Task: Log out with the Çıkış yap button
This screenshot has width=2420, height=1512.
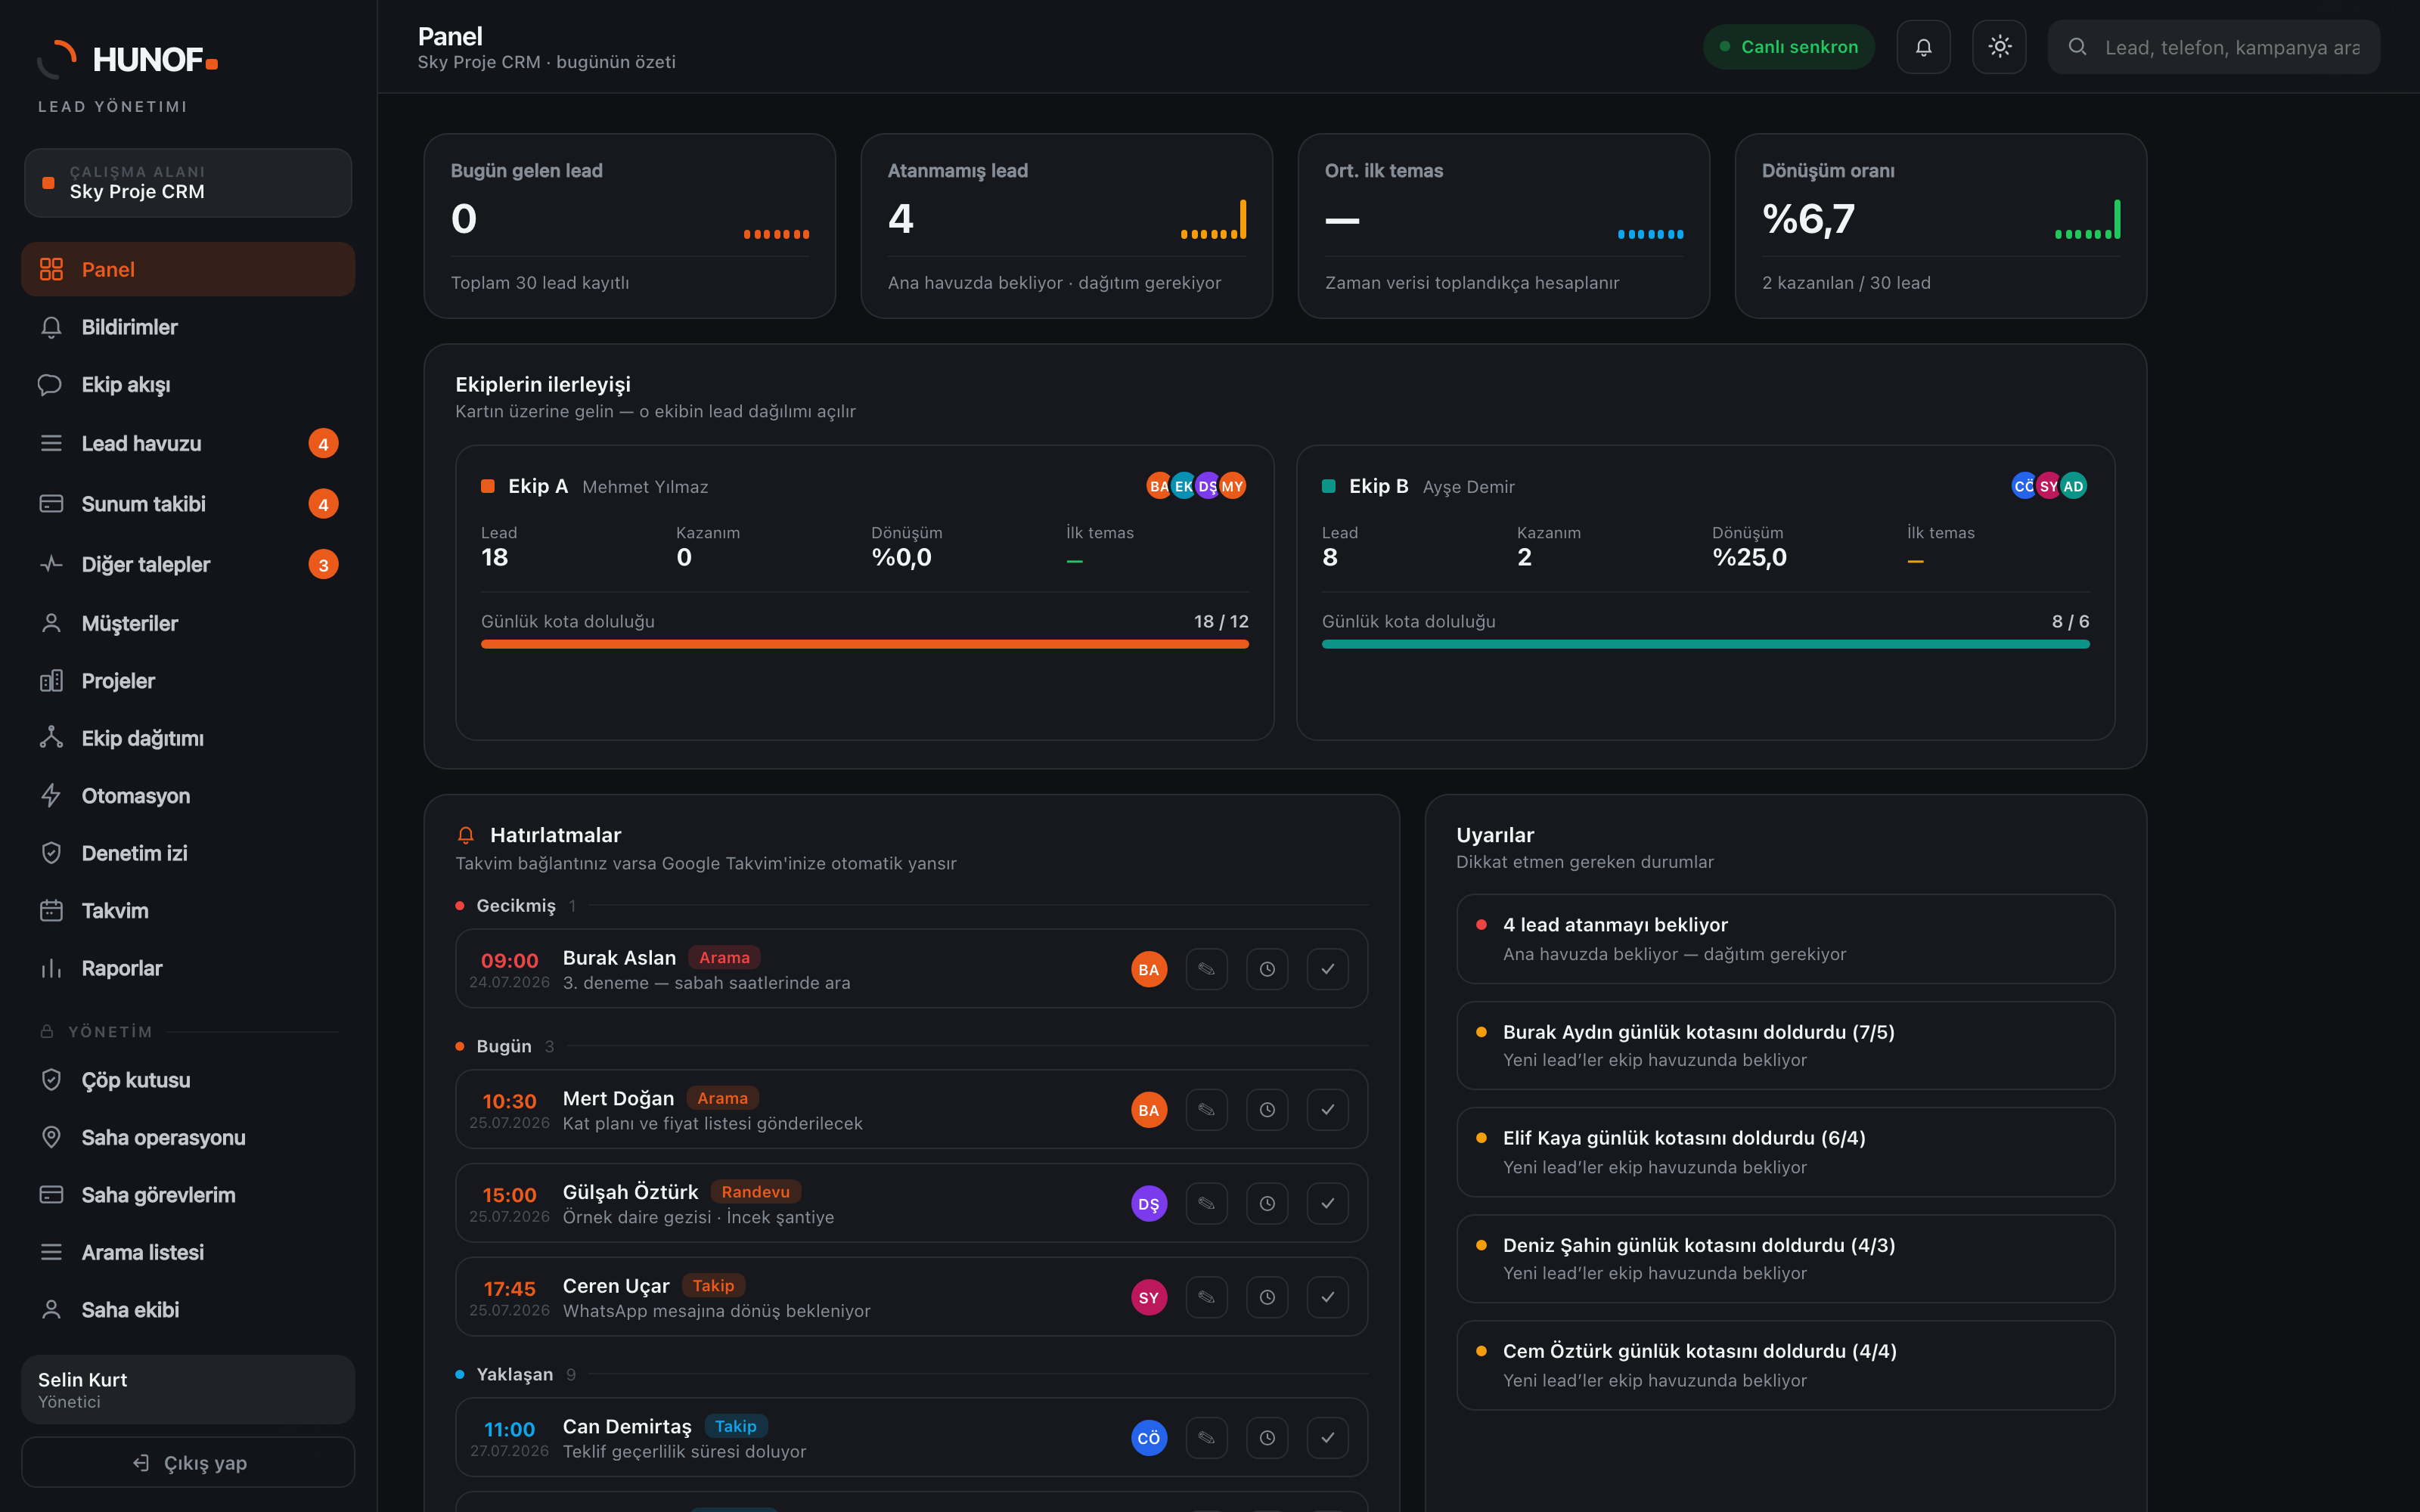Action: tap(188, 1463)
